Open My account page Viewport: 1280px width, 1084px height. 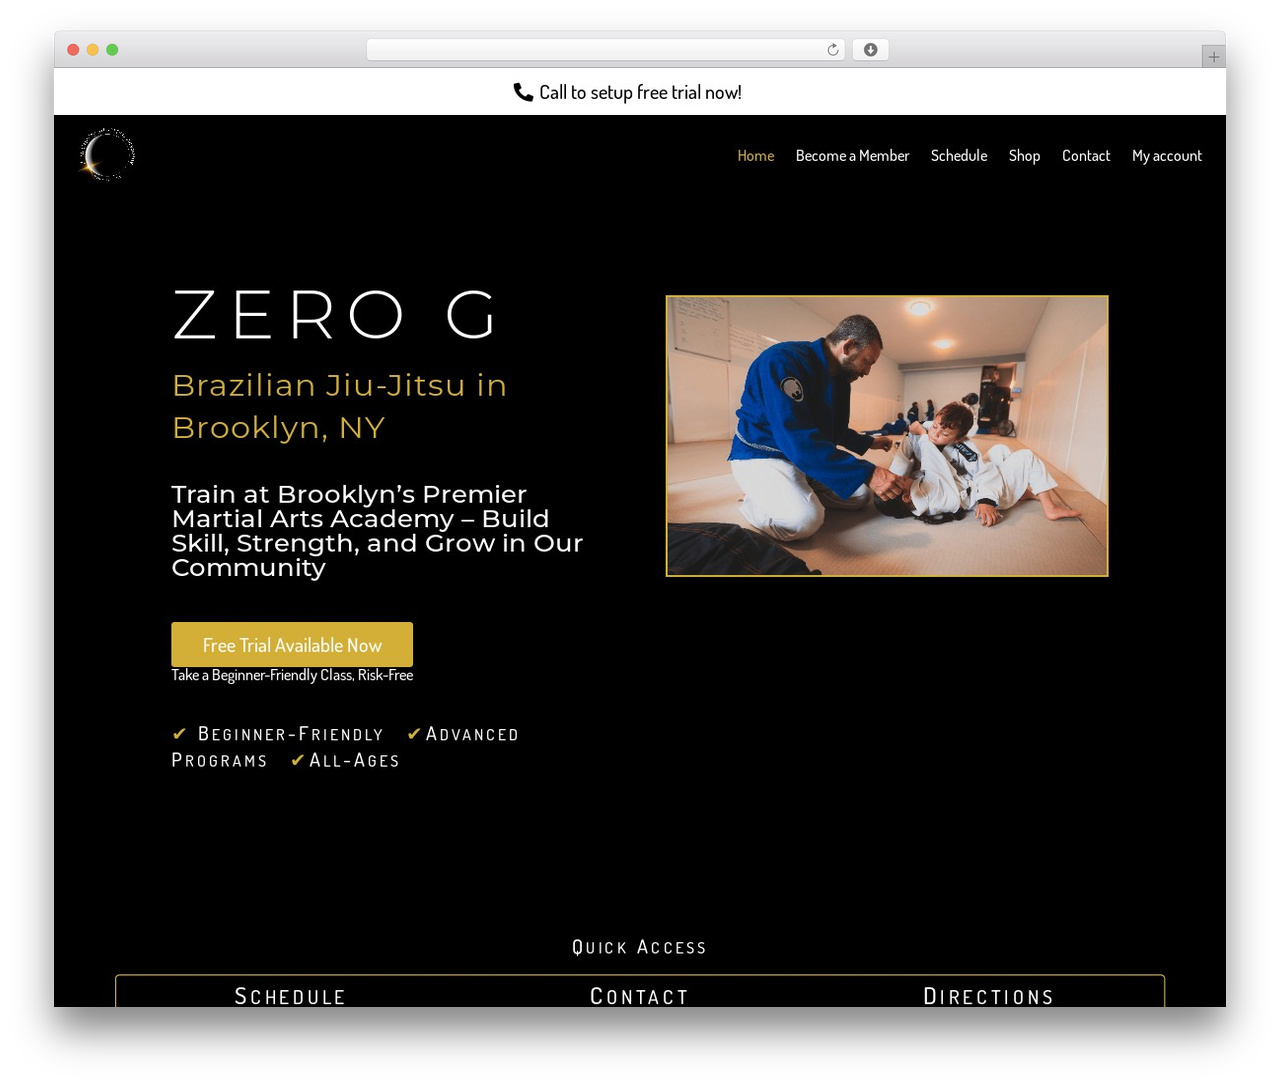[1167, 156]
